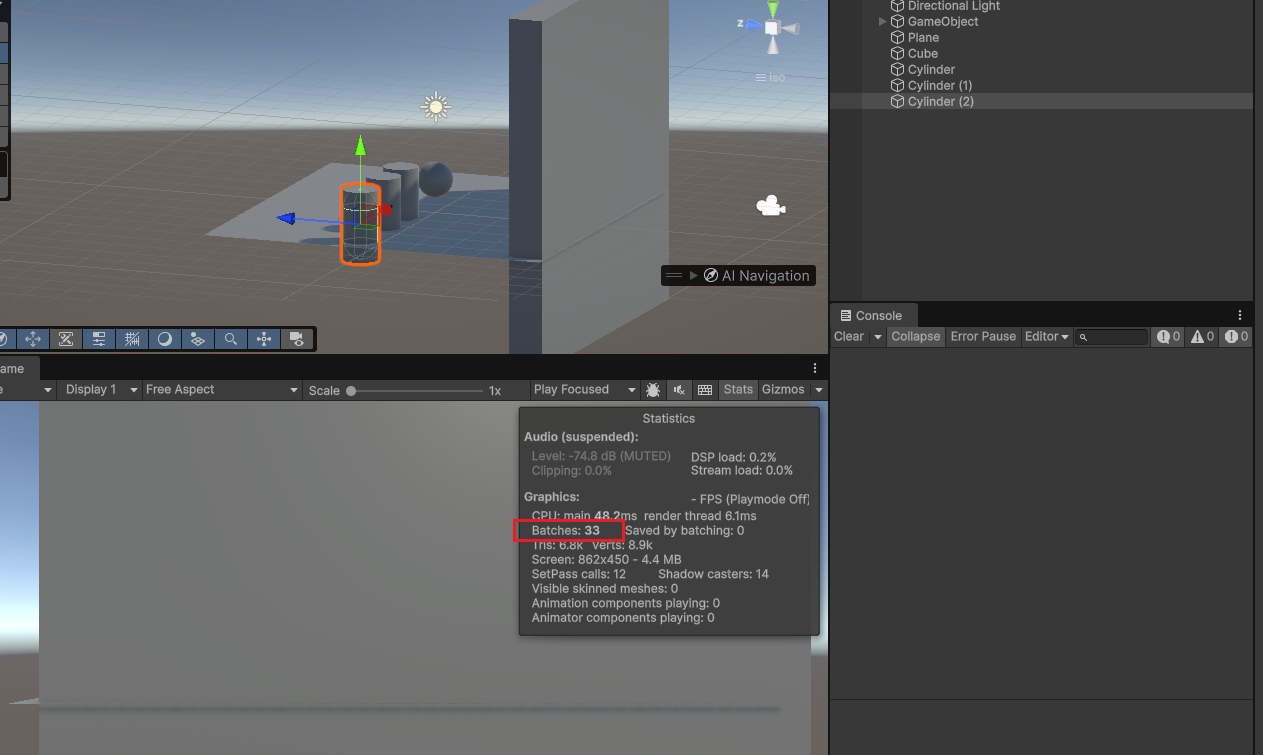Viewport: 1263px width, 755px height.
Task: Toggle the mute audio speaker icon
Action: (679, 390)
